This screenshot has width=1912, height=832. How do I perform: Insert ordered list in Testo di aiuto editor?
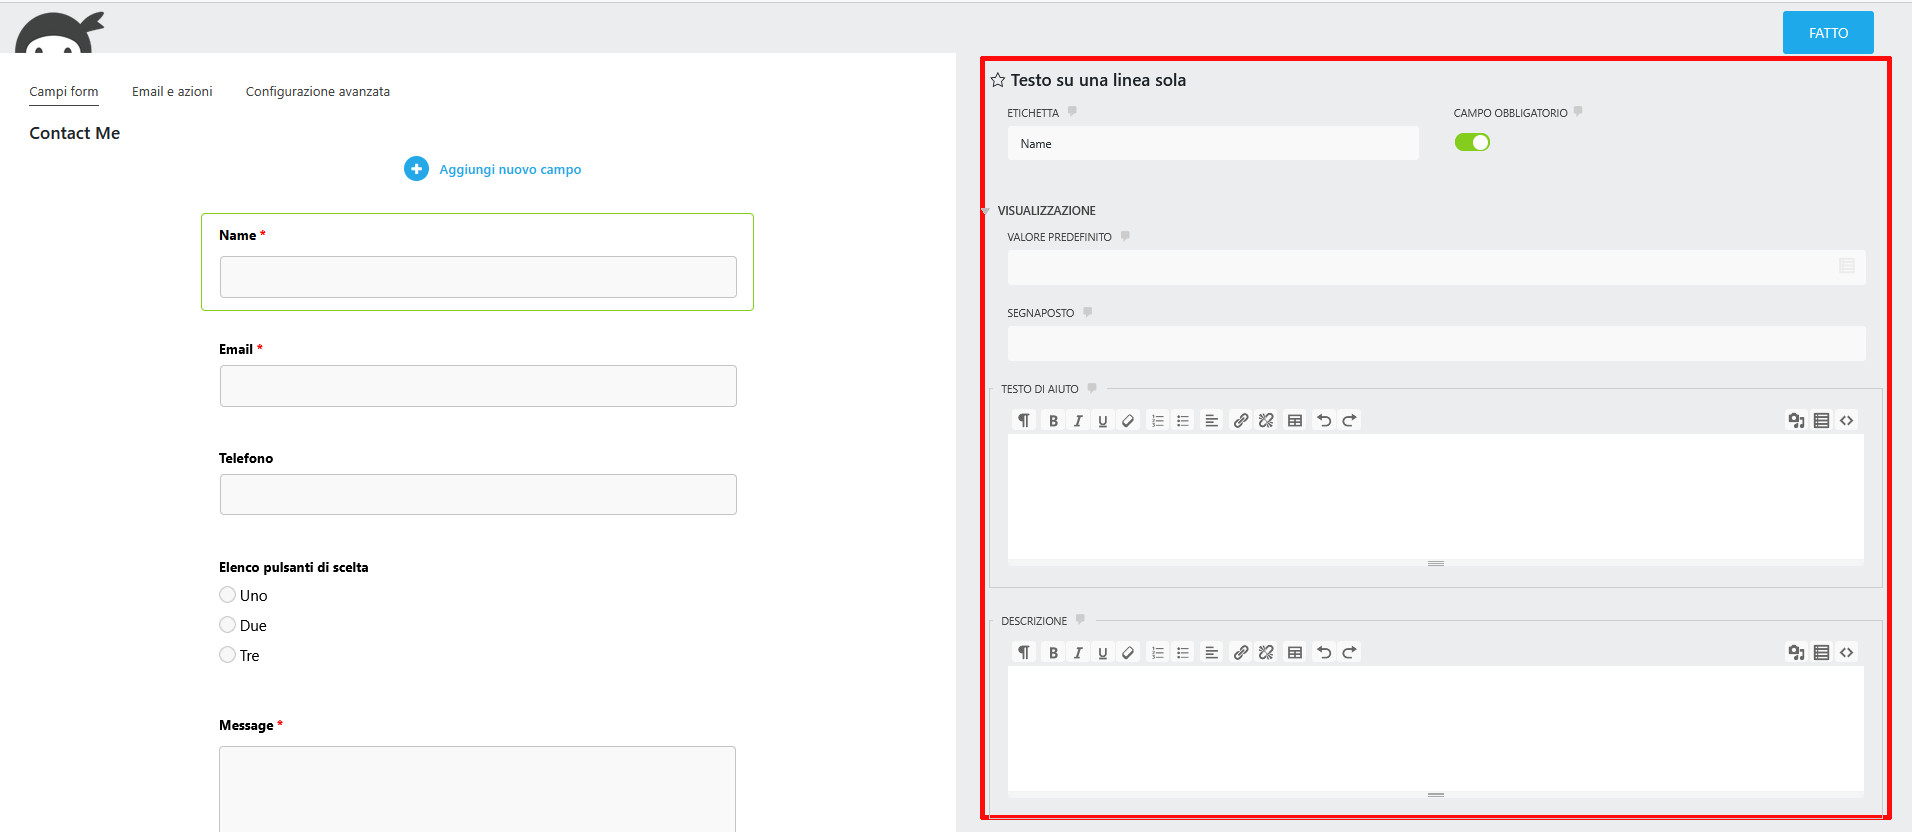(1158, 421)
